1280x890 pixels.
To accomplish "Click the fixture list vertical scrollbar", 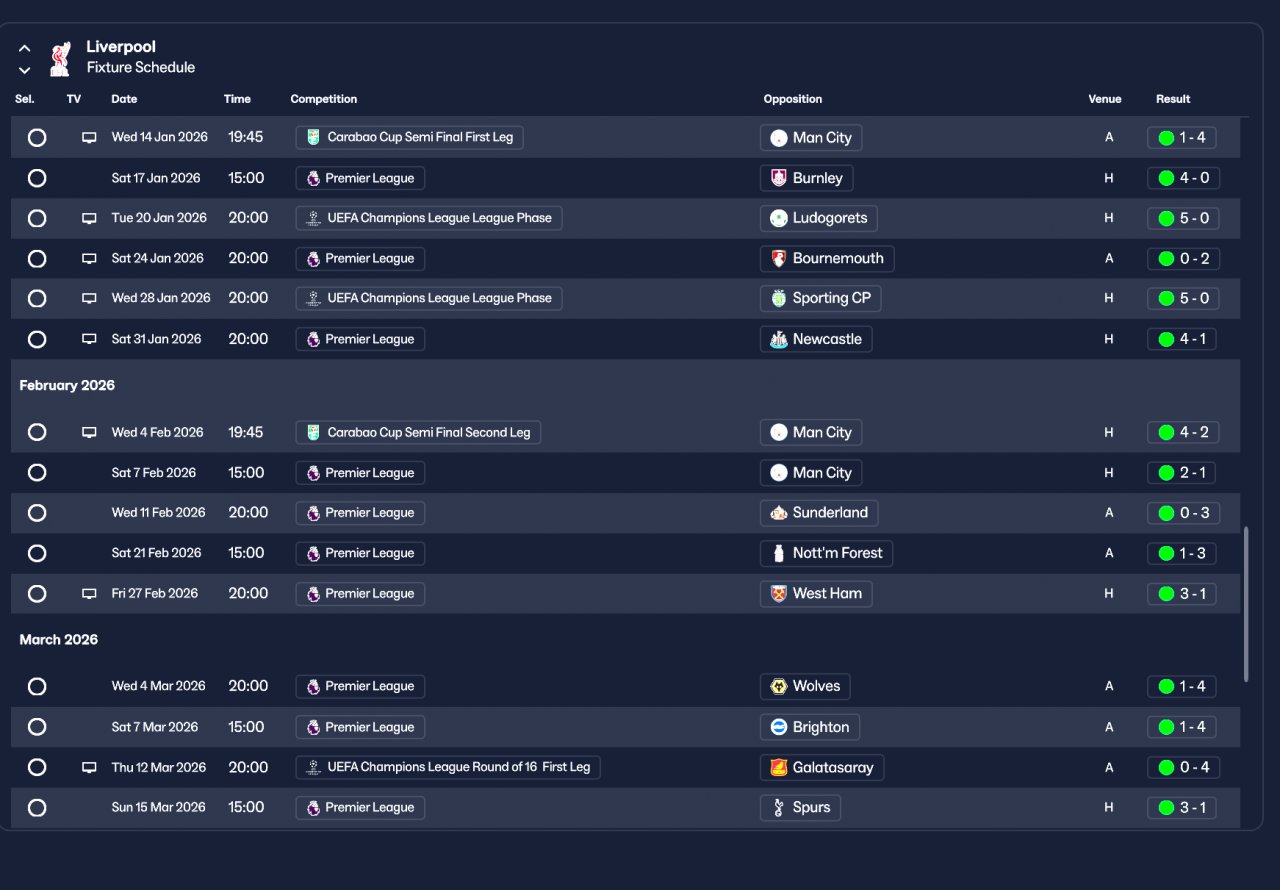I will point(1245,604).
